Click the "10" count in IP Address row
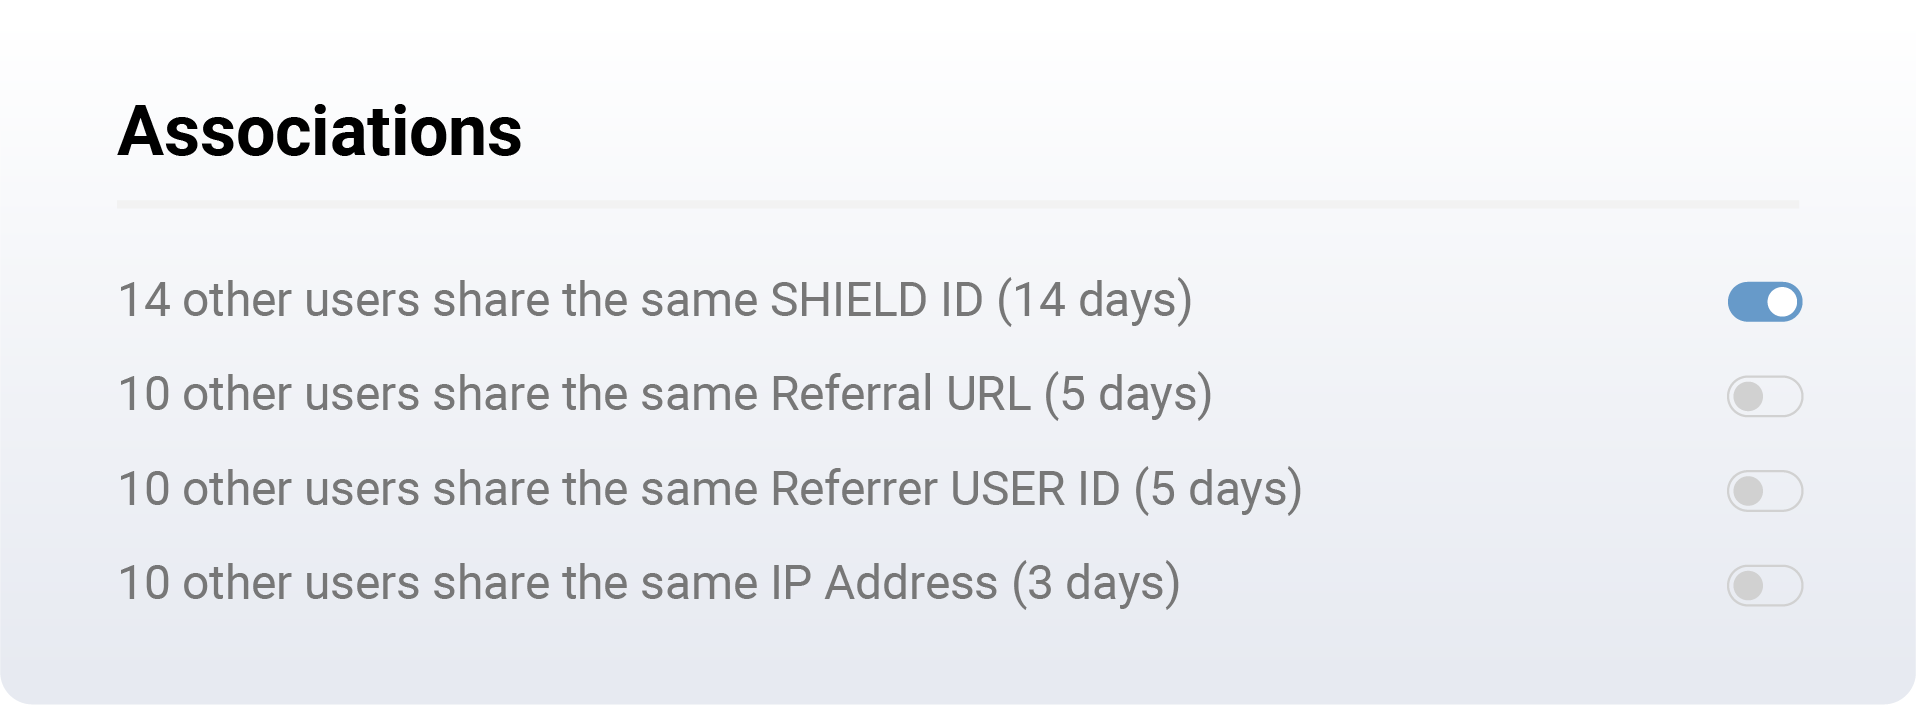This screenshot has width=1916, height=705. pyautogui.click(x=144, y=583)
